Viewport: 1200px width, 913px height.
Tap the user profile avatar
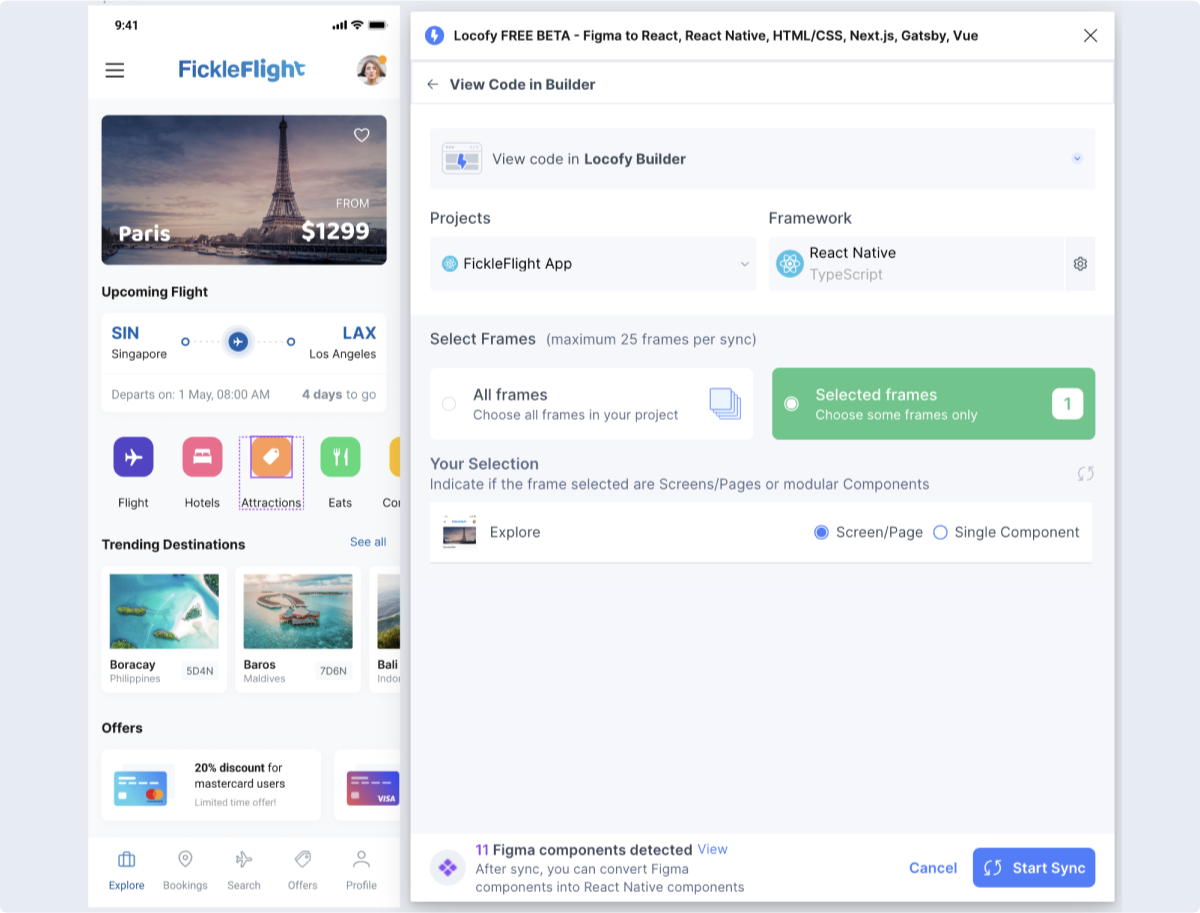(x=372, y=70)
